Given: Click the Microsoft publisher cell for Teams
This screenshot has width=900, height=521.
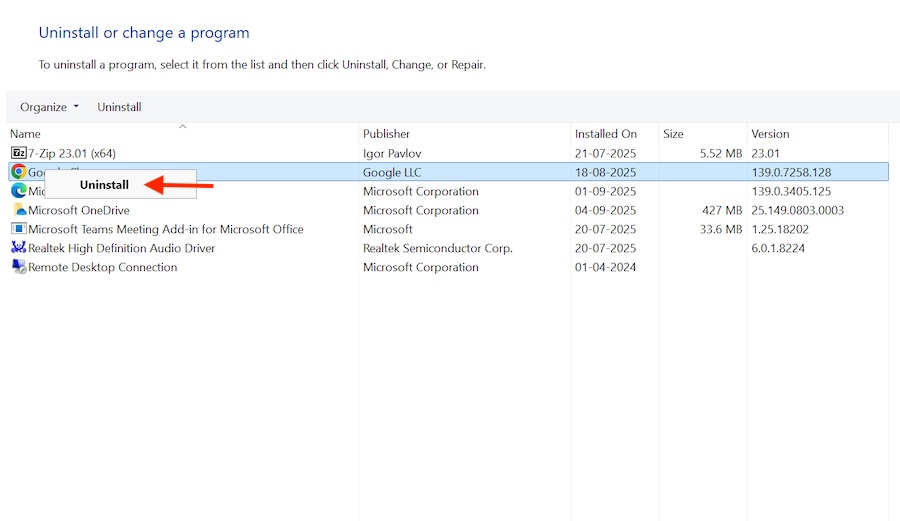Looking at the screenshot, I should click(x=387, y=229).
